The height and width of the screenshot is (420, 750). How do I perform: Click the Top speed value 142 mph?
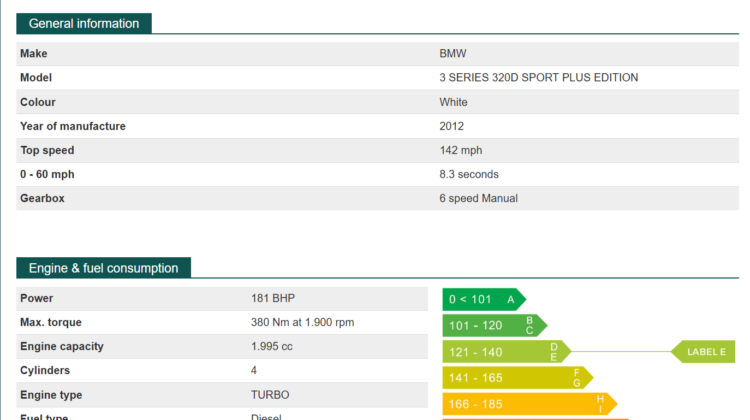[x=461, y=150]
